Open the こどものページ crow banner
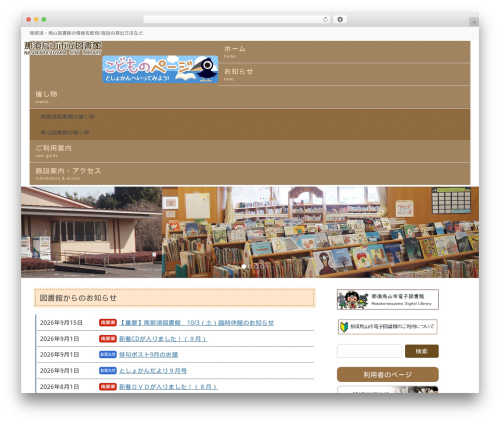The width and height of the screenshot is (500, 423). [x=160, y=69]
